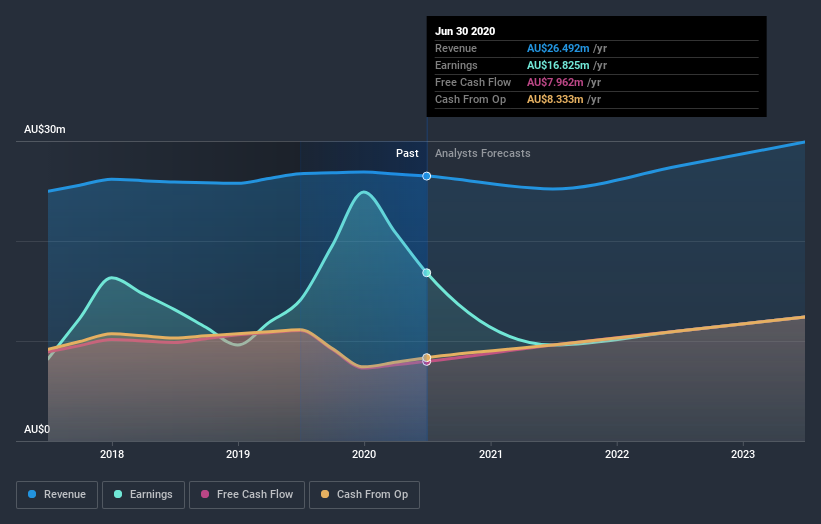821x524 pixels.
Task: Click the AU$7.962m free cash flow value
Action: [x=555, y=82]
